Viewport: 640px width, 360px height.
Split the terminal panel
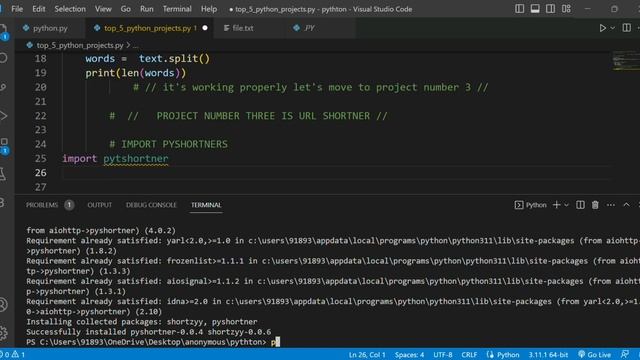point(580,205)
